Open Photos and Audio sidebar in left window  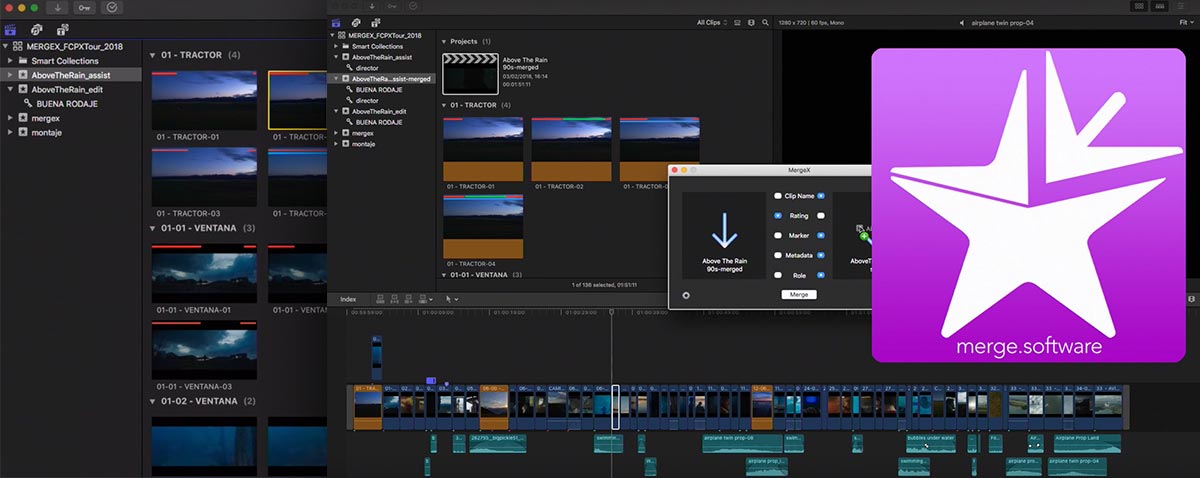coord(36,29)
